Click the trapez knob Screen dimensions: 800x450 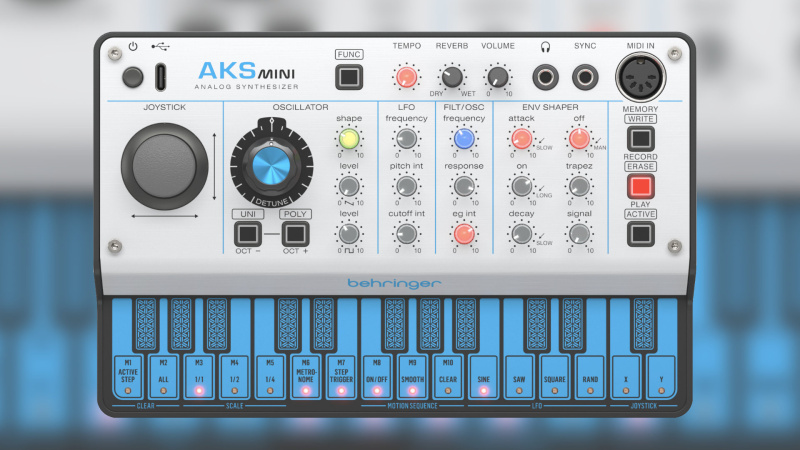(579, 186)
